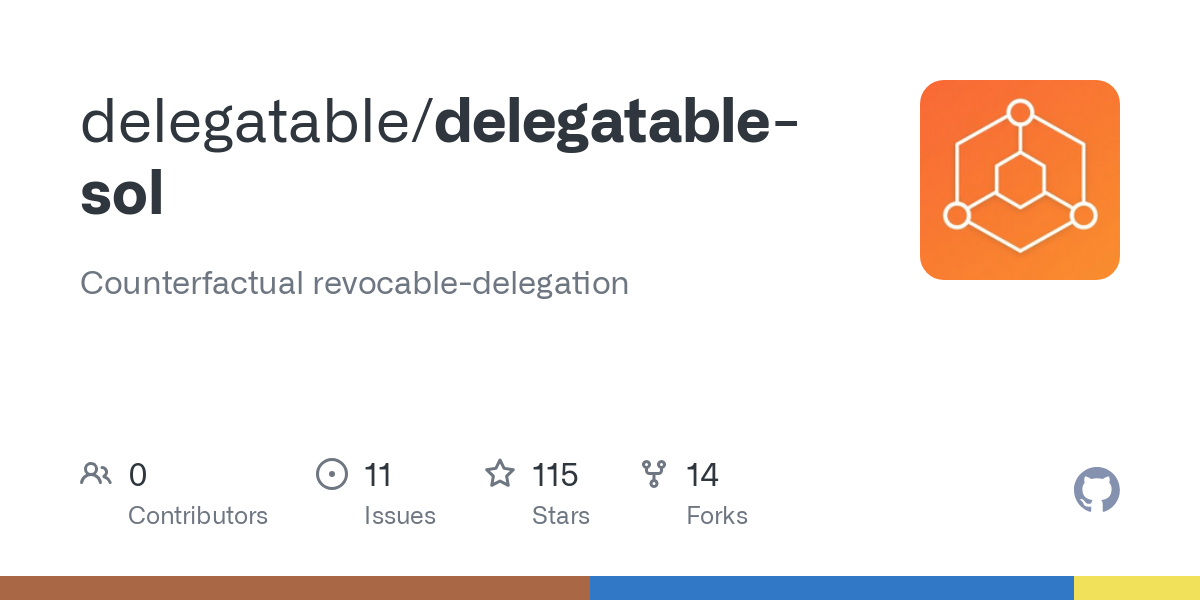Image resolution: width=1200 pixels, height=600 pixels.
Task: Click the 14 Forks count
Action: click(702, 475)
